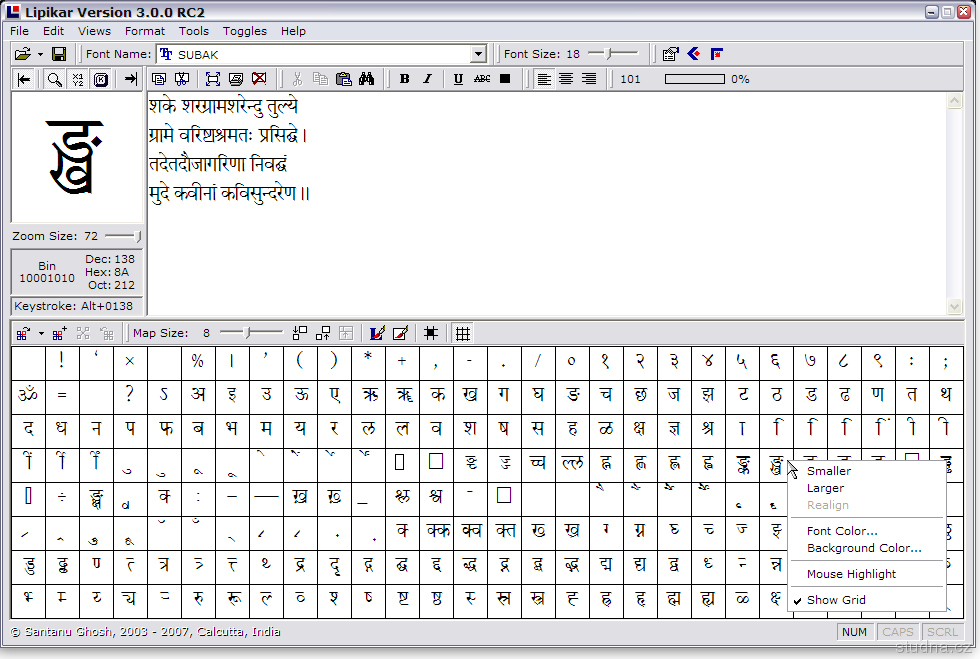
Task: Expand the Open file dropdown arrow
Action: 40,54
